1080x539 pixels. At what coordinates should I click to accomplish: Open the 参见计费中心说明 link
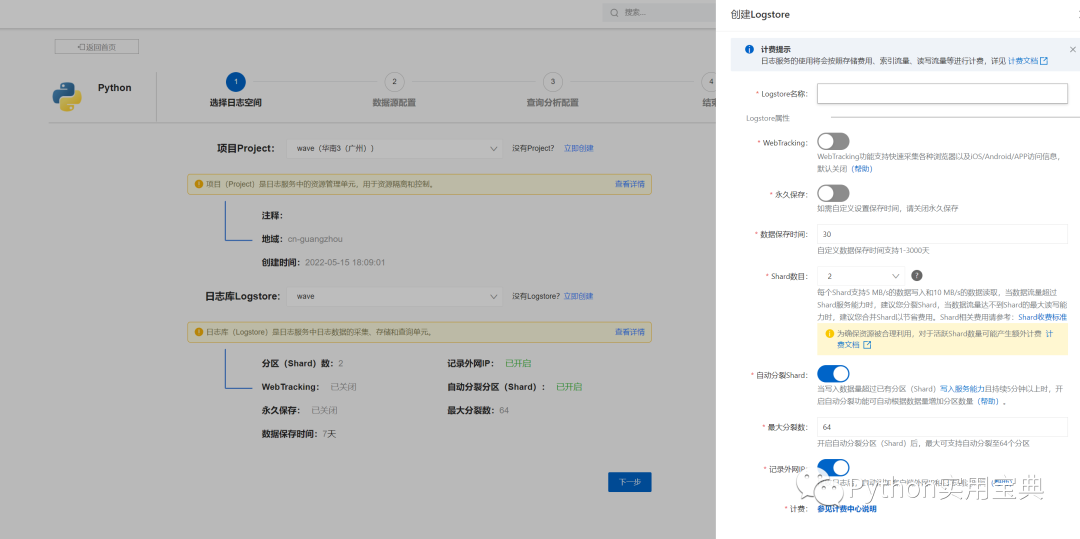[x=847, y=509]
